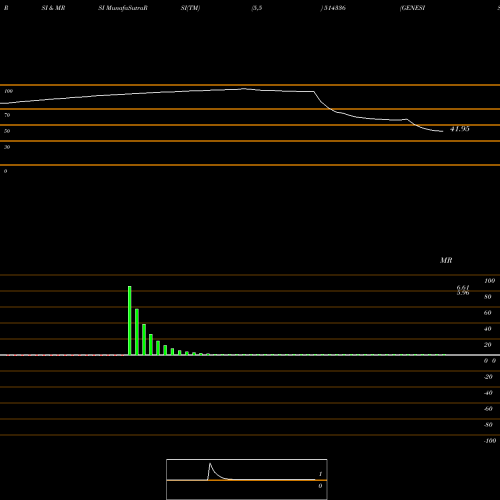The height and width of the screenshot is (500, 500).
Task: Click the peak of the RSI line
Action: [x=244, y=89]
